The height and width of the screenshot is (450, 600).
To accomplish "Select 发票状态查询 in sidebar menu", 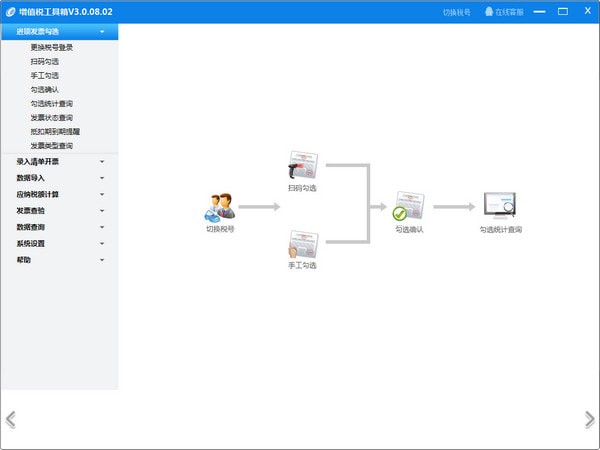I will click(52, 118).
